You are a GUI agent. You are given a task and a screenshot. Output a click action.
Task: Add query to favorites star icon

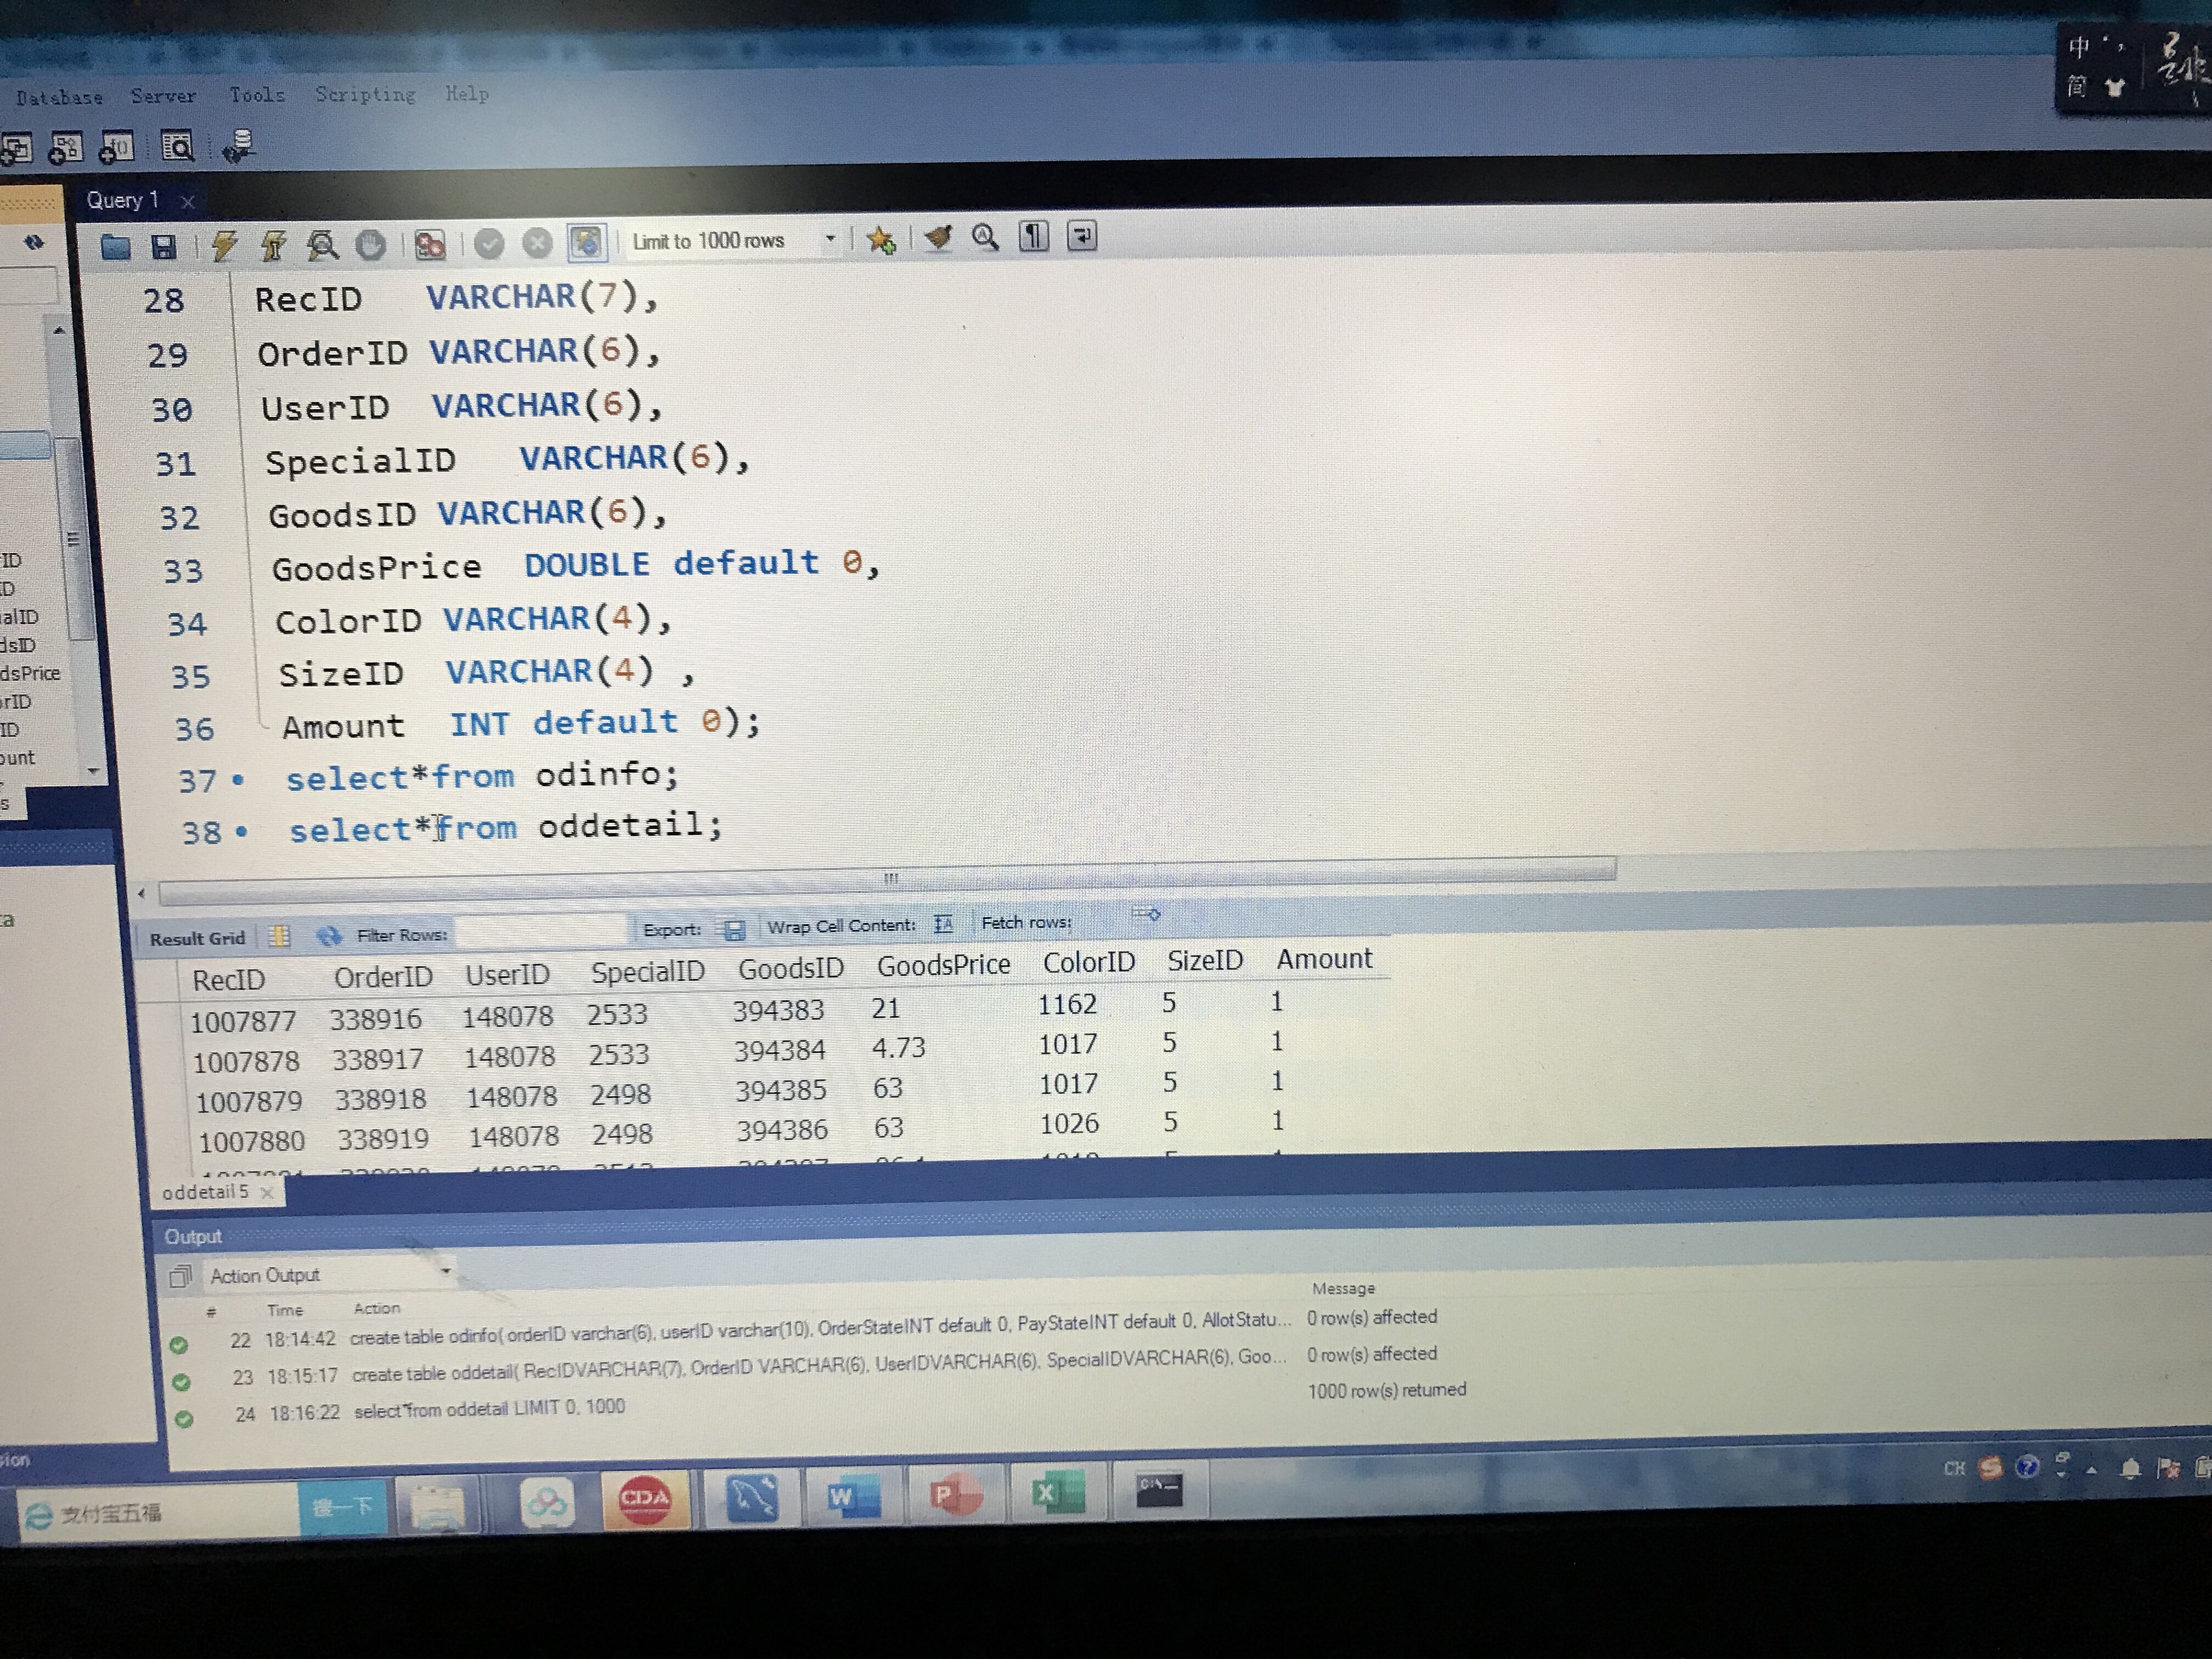(881, 239)
